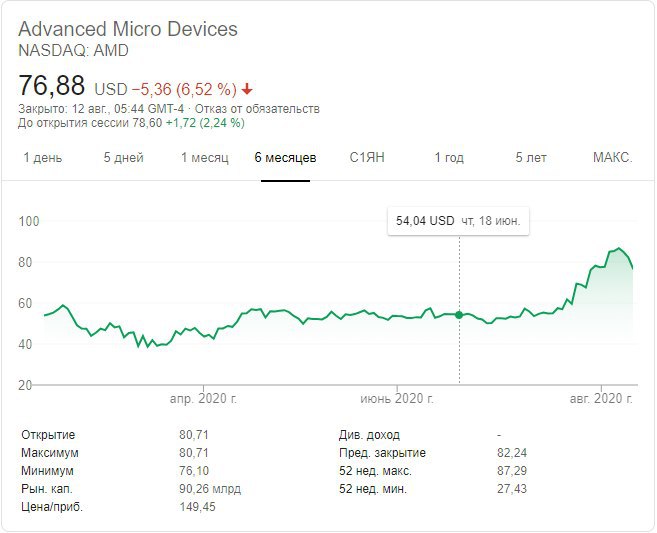657x533 pixels.
Task: Click the Максимум label
Action: tap(50, 453)
